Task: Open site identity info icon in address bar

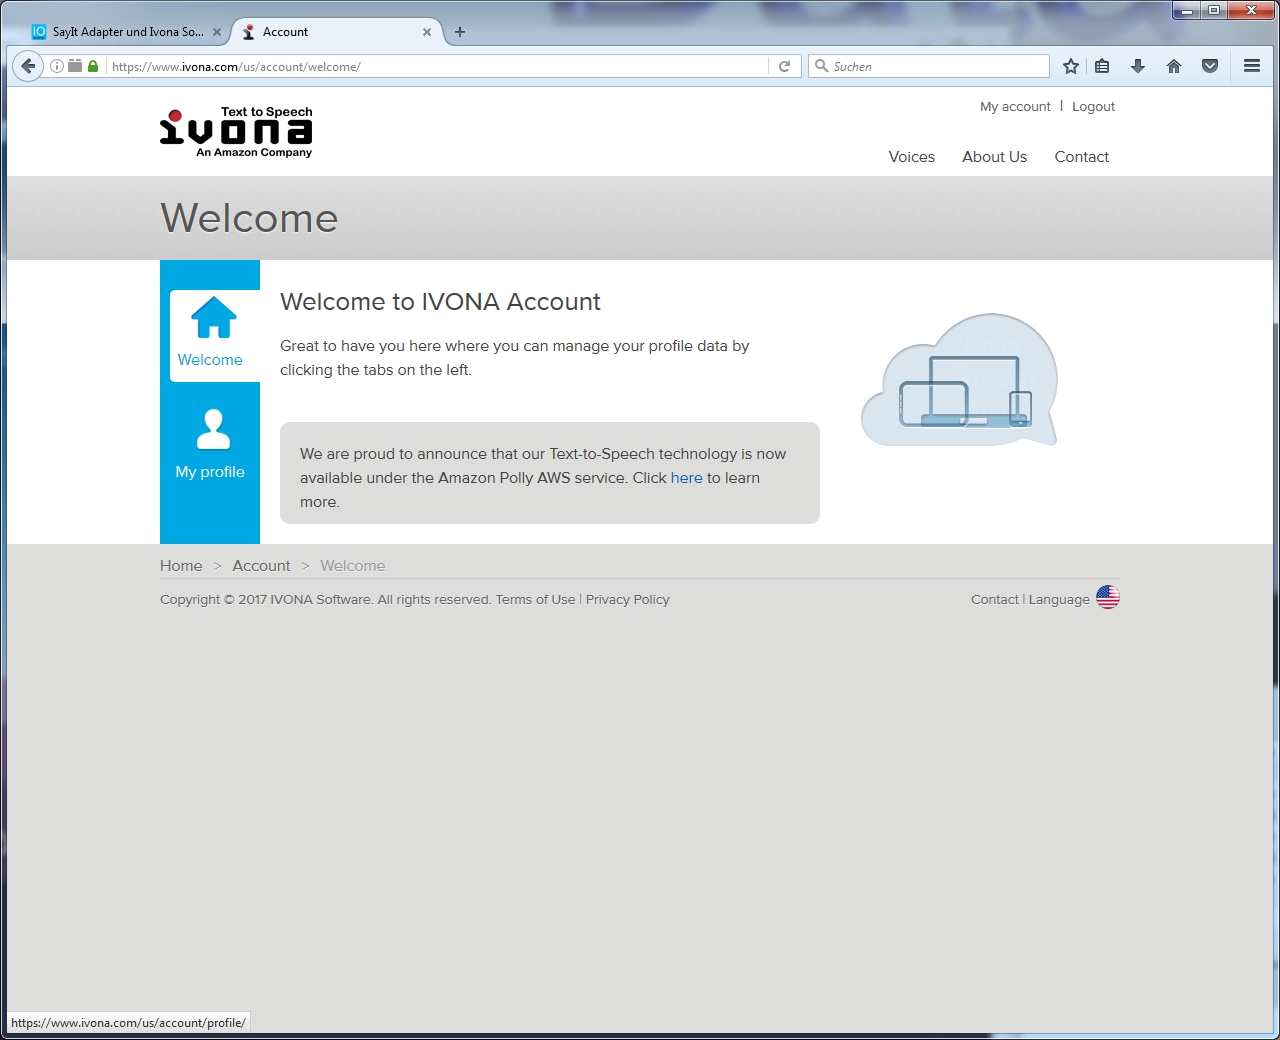Action: [57, 66]
